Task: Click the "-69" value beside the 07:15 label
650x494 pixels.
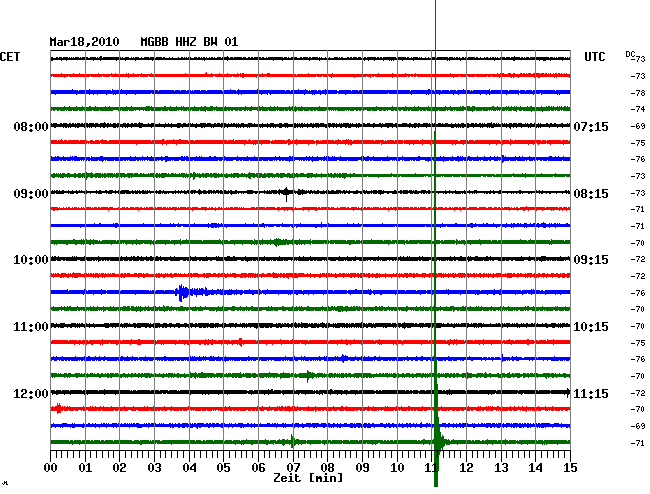Action: coord(638,126)
